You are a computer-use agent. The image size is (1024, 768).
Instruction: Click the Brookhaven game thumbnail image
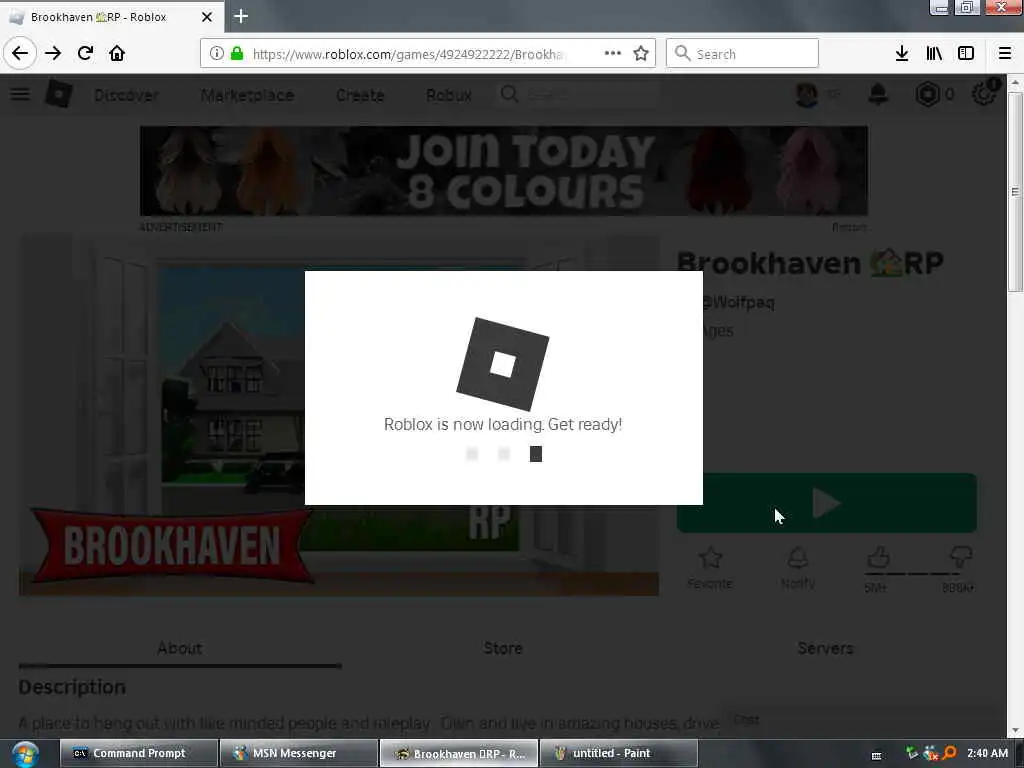click(x=162, y=415)
